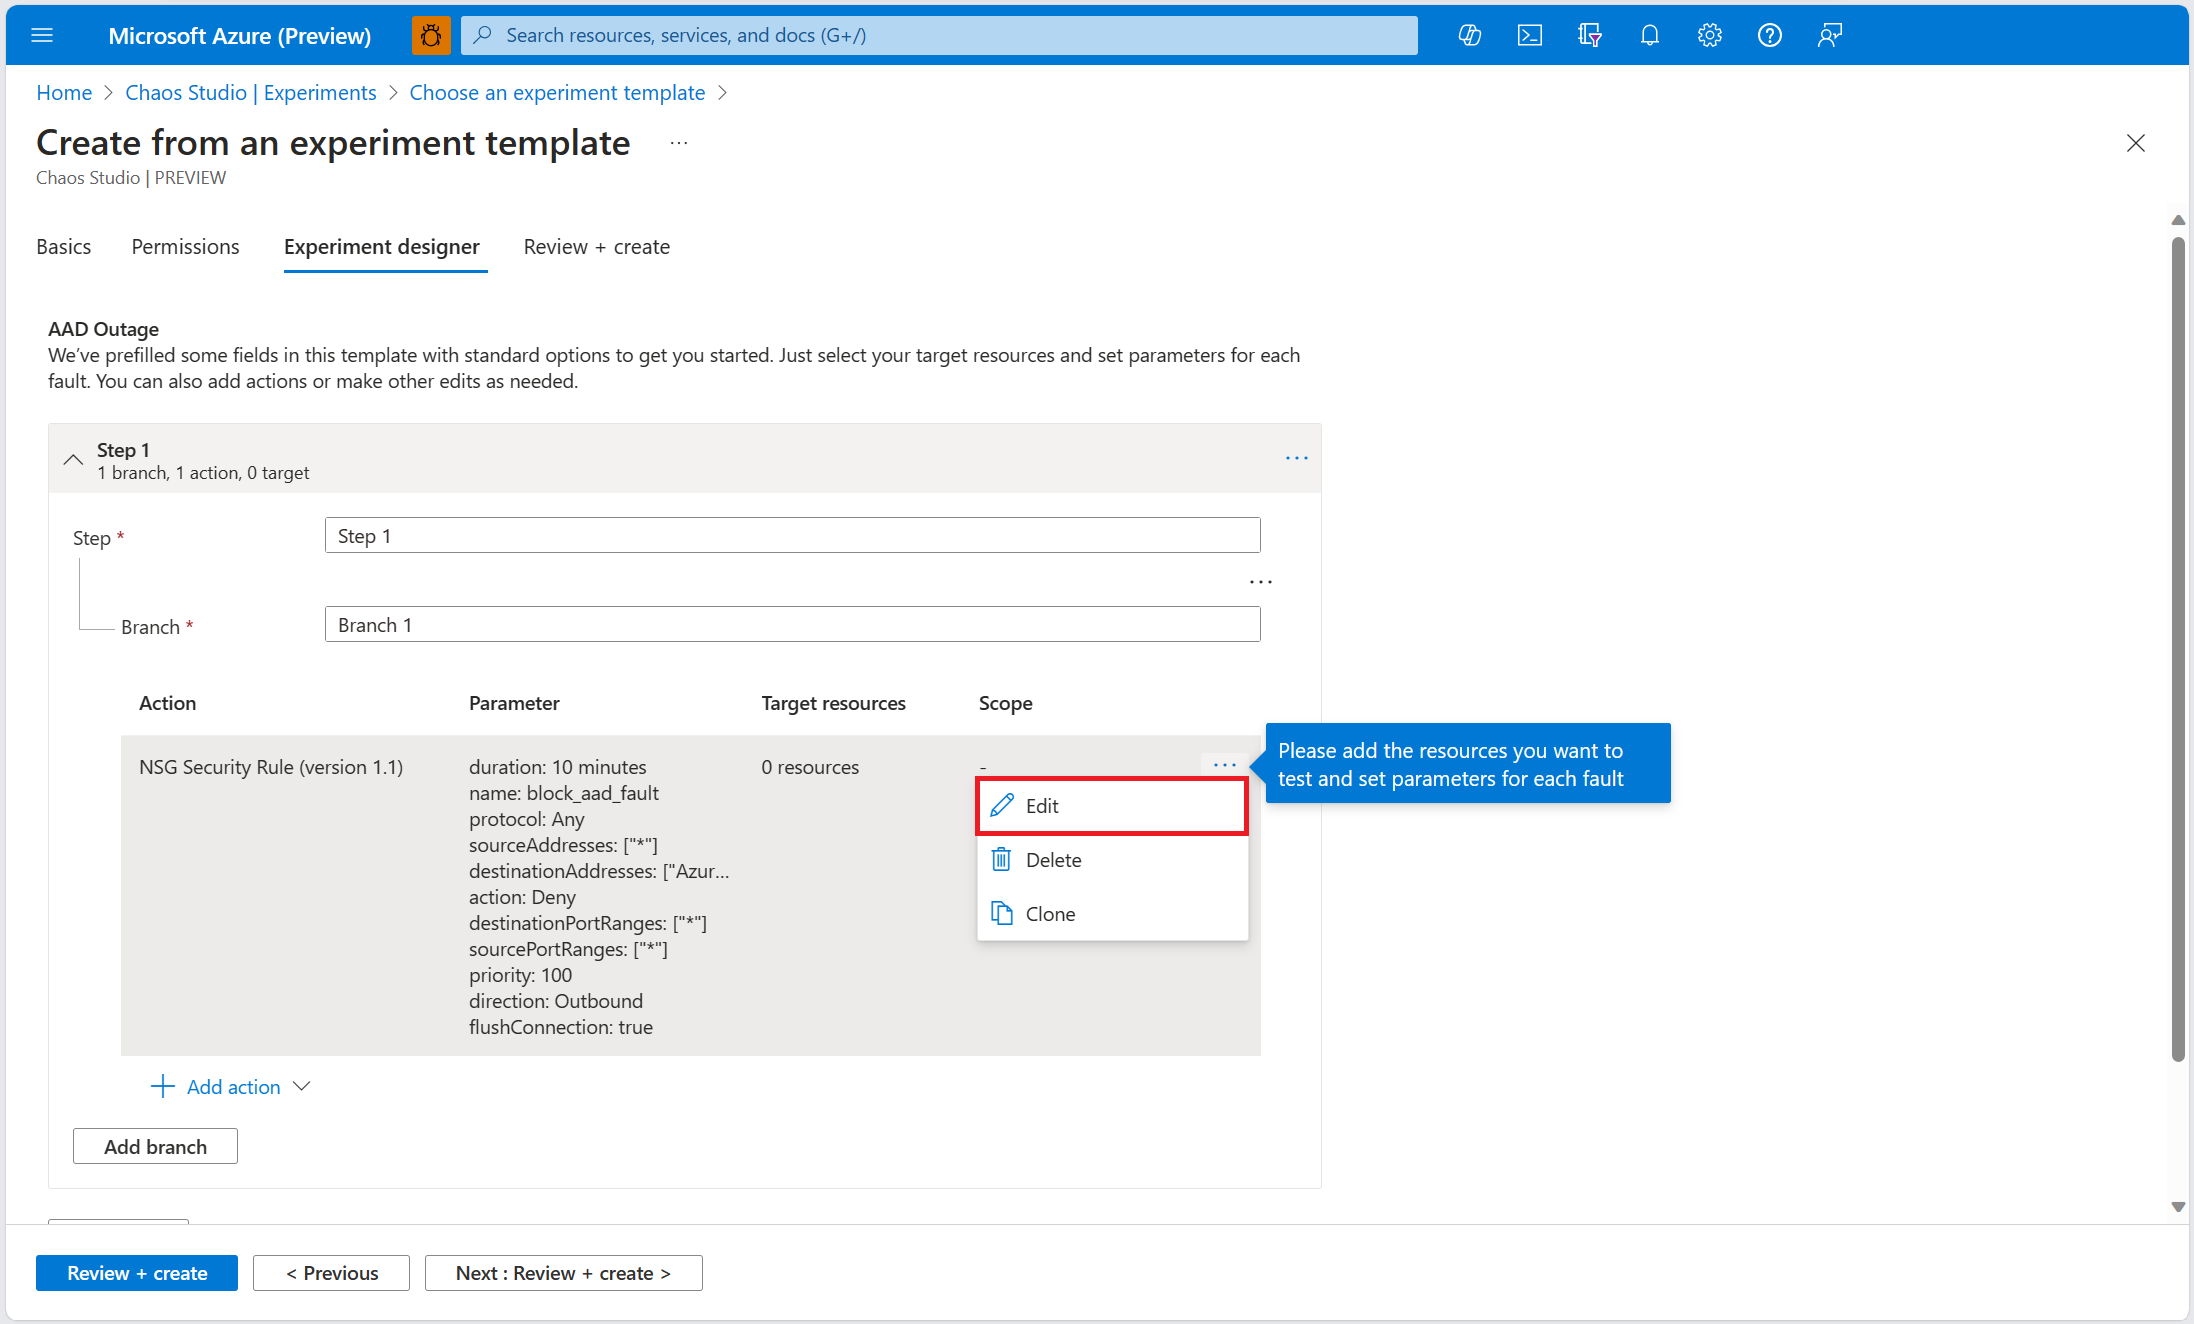Open the portal hamburger menu
The width and height of the screenshot is (2194, 1324).
pos(42,35)
